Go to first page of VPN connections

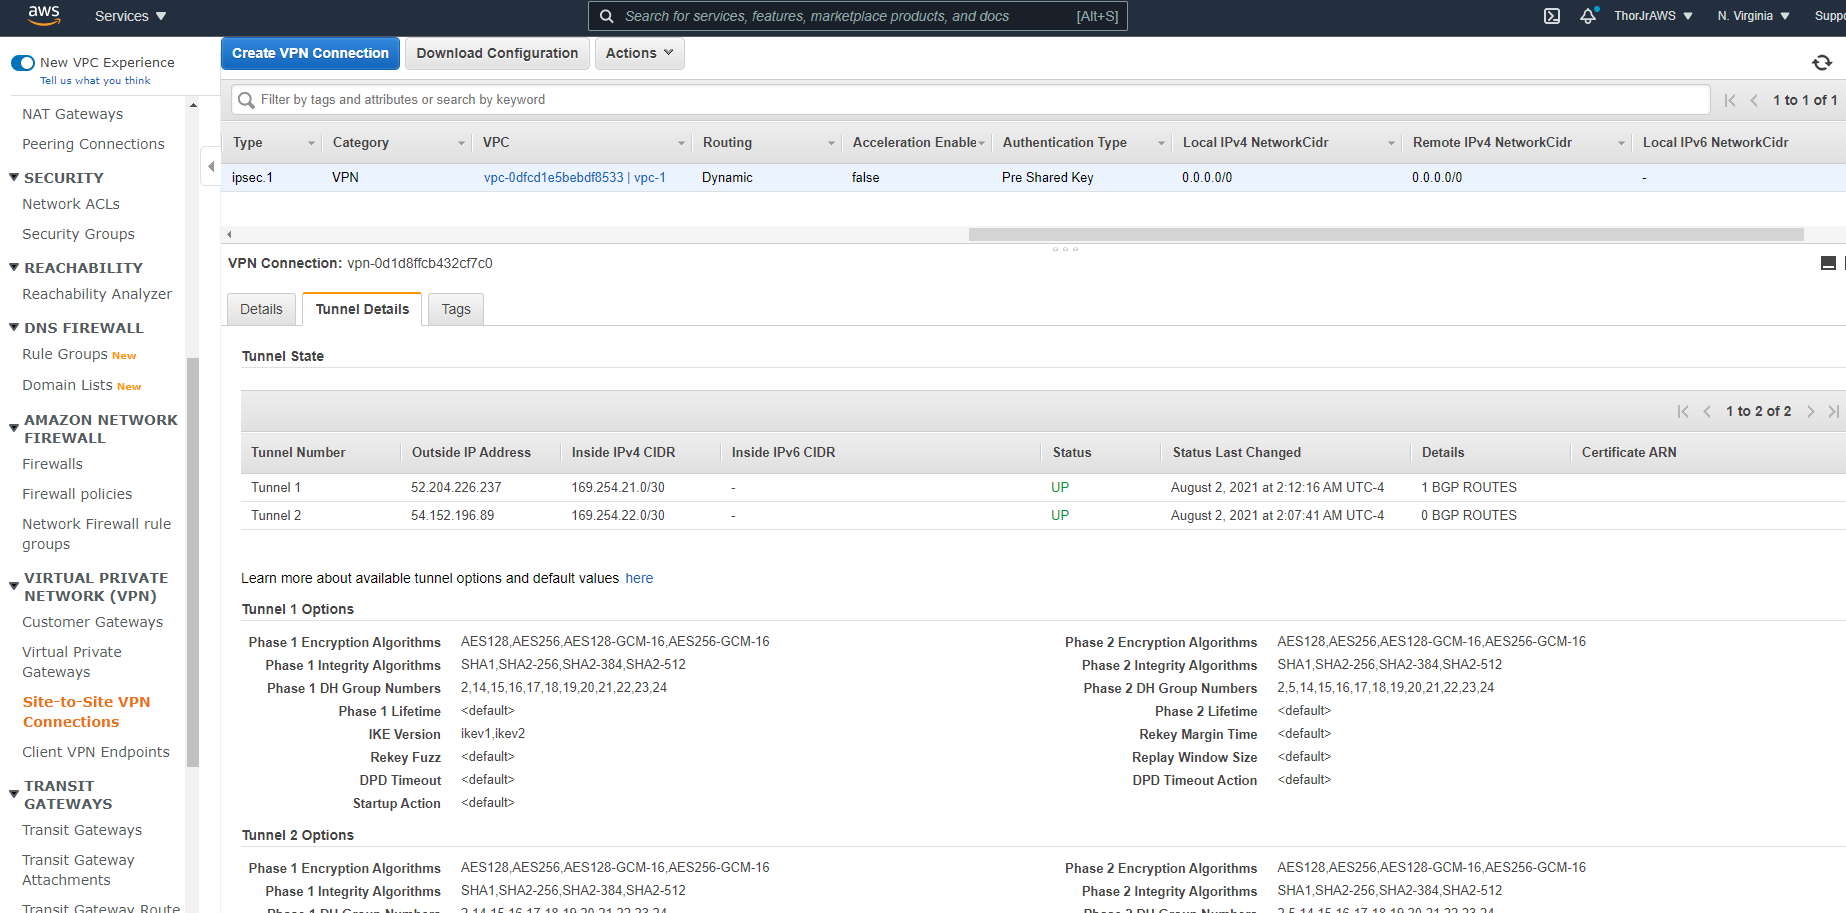tap(1730, 100)
